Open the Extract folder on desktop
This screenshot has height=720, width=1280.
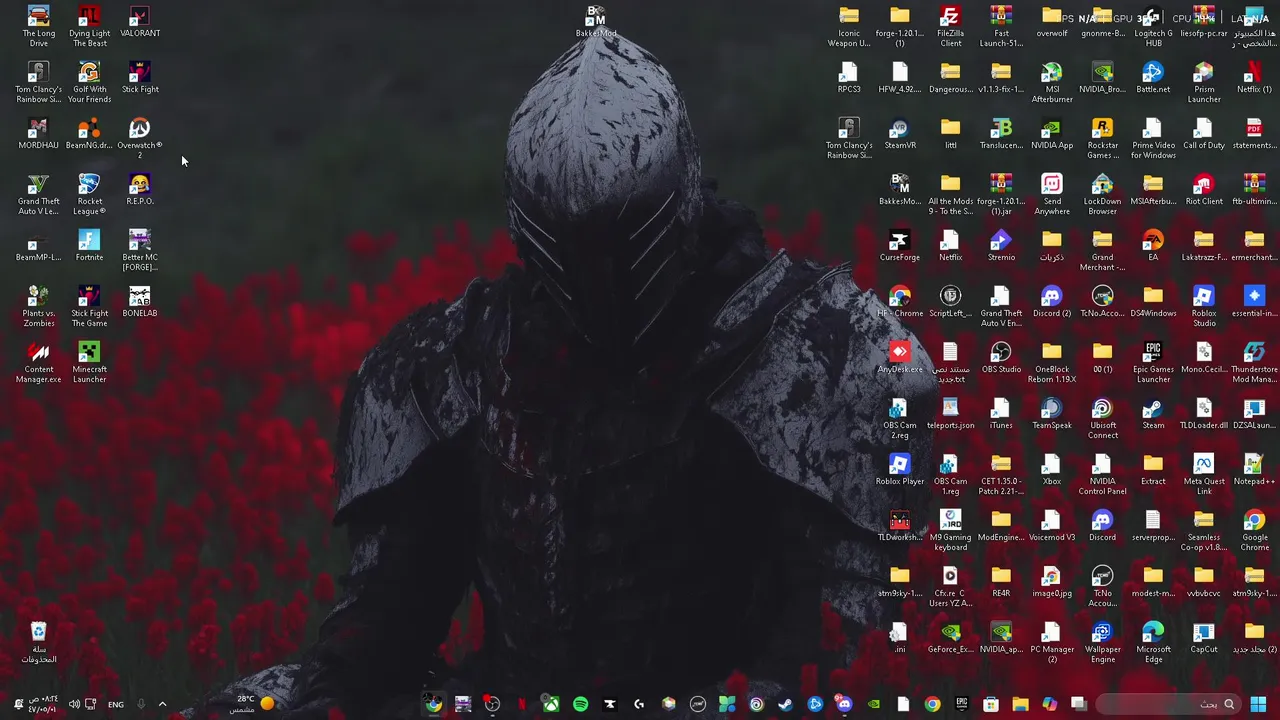coord(1153,470)
